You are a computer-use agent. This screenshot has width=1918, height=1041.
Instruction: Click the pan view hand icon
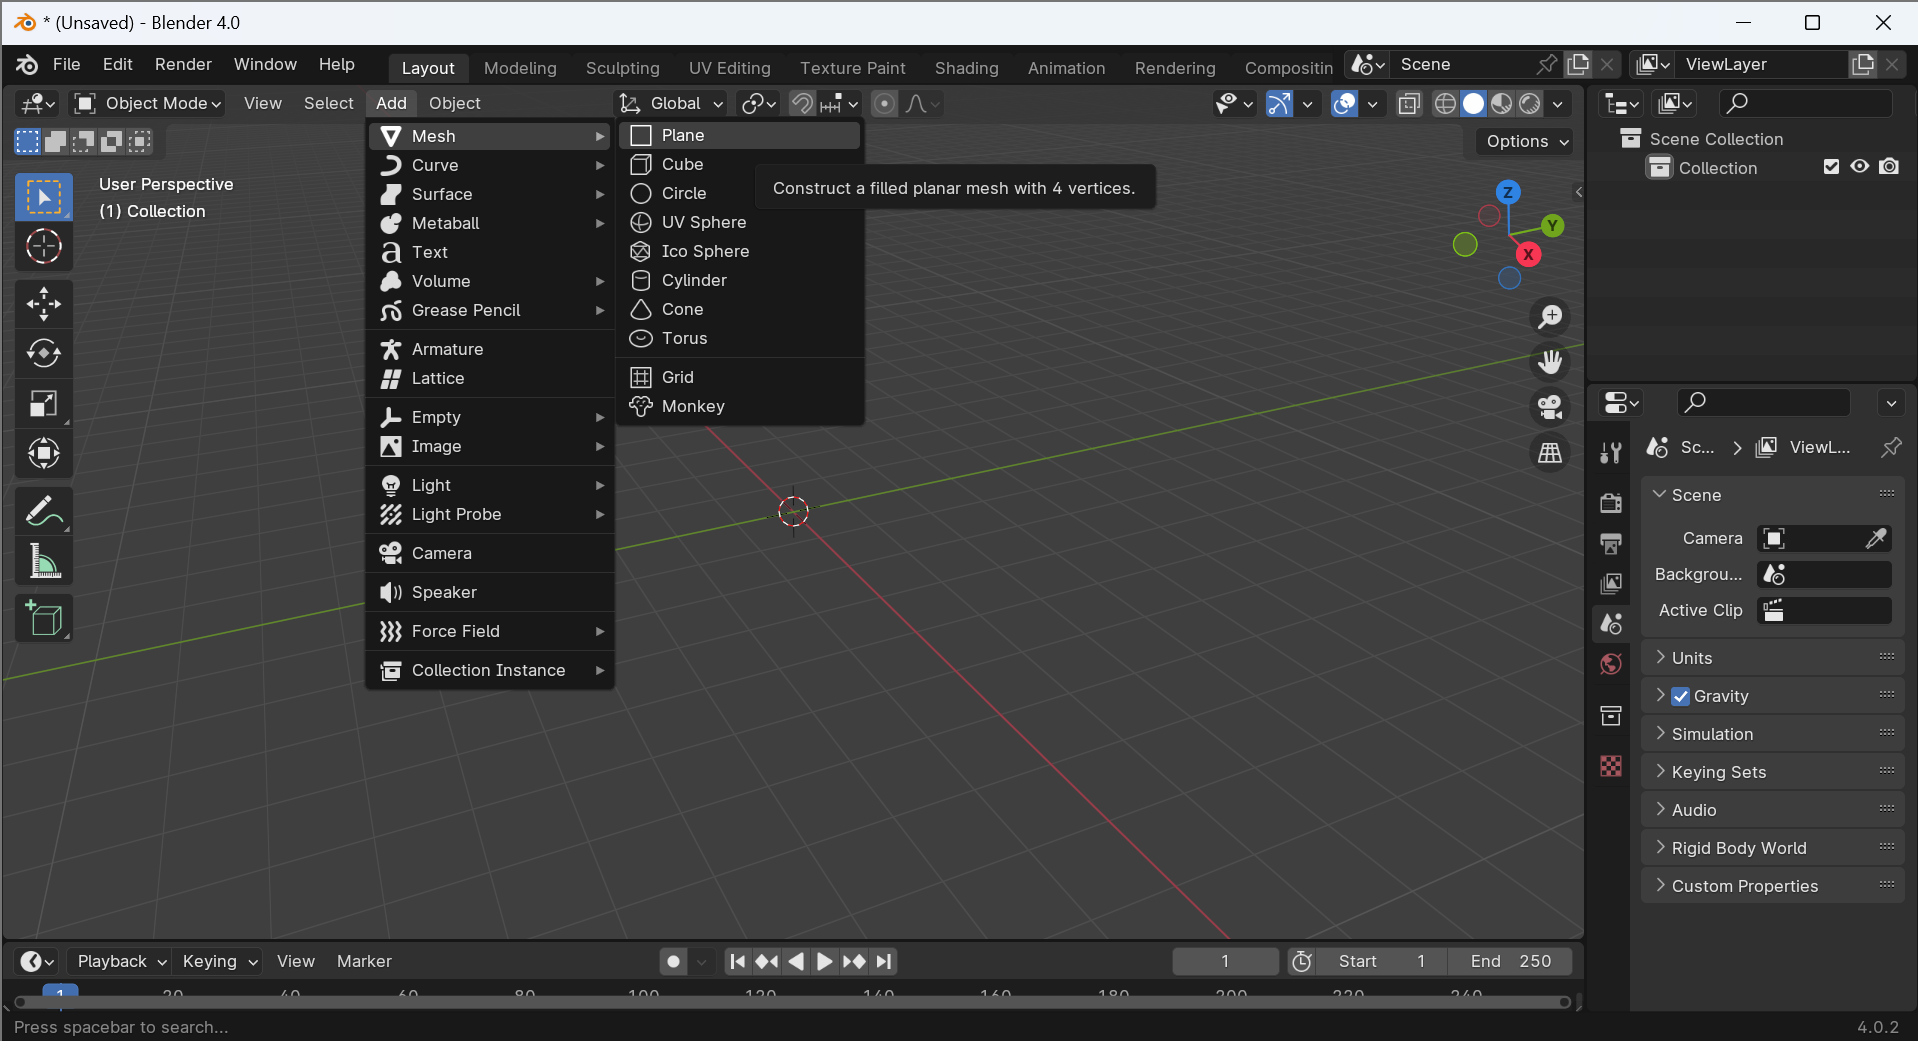(1550, 362)
